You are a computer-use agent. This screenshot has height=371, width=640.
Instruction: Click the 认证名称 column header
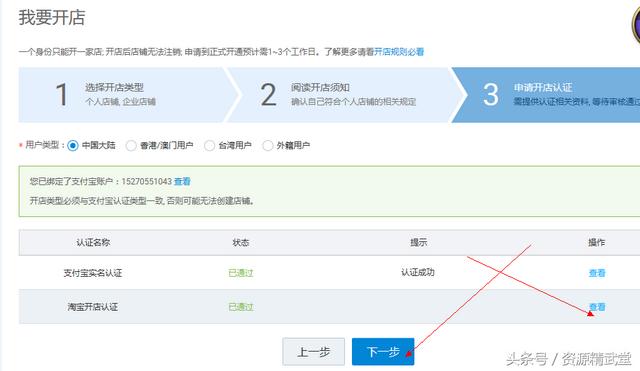tap(93, 242)
